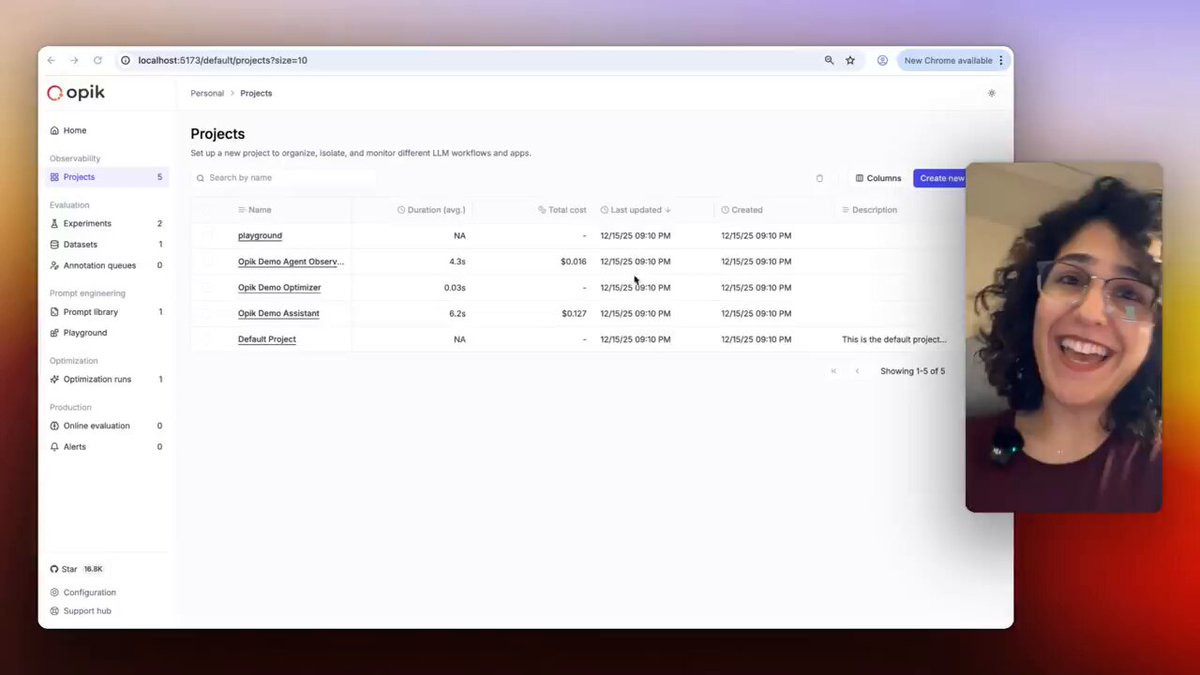1200x675 pixels.
Task: Open Experiments via the flask icon
Action: pyautogui.click(x=54, y=224)
